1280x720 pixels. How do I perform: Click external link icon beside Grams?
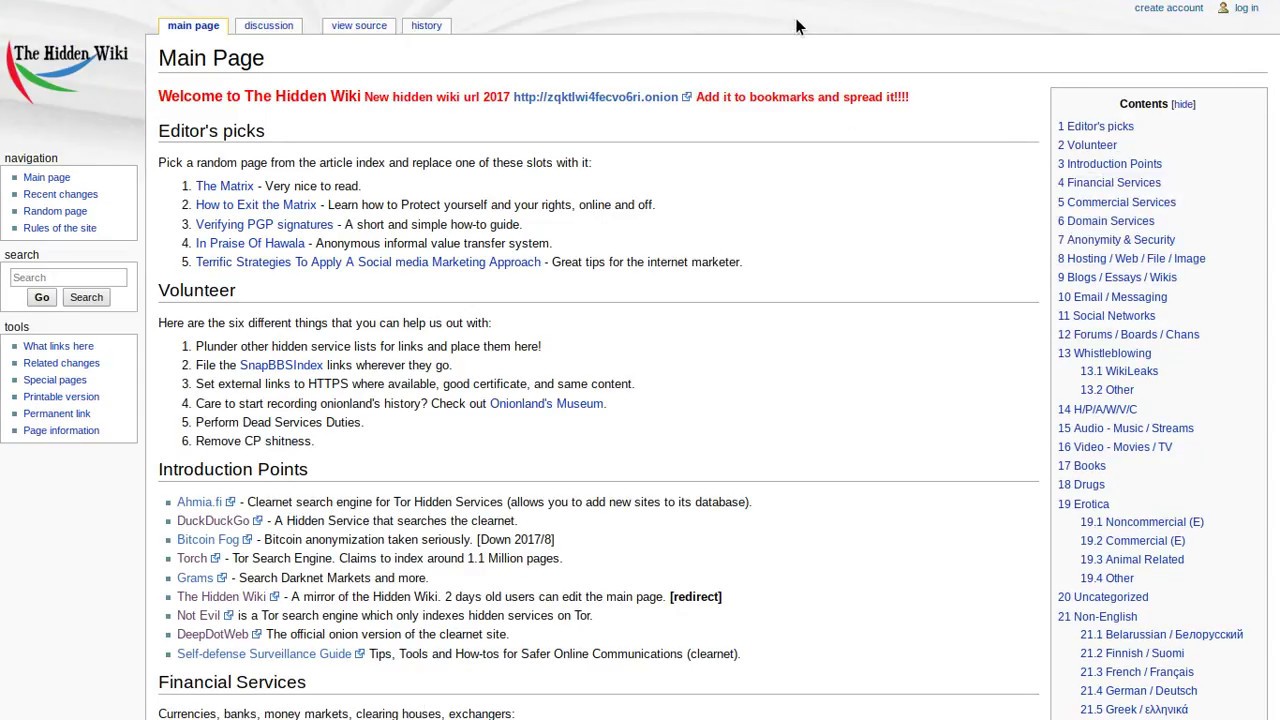click(x=222, y=578)
